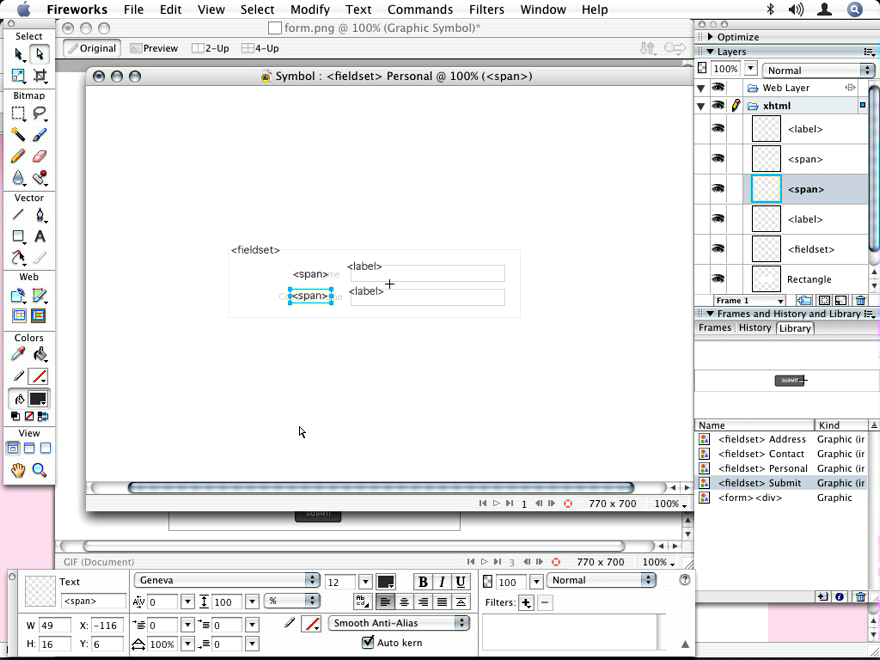Hide the Web Layer eye icon
The height and width of the screenshot is (660, 880).
click(718, 88)
